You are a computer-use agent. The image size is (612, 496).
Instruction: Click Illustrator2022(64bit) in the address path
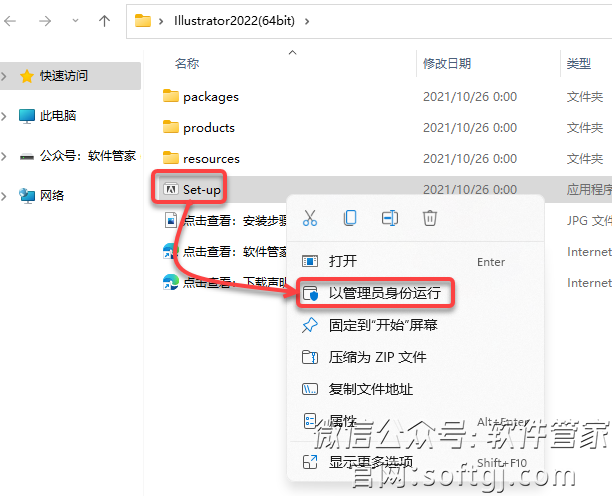(234, 21)
